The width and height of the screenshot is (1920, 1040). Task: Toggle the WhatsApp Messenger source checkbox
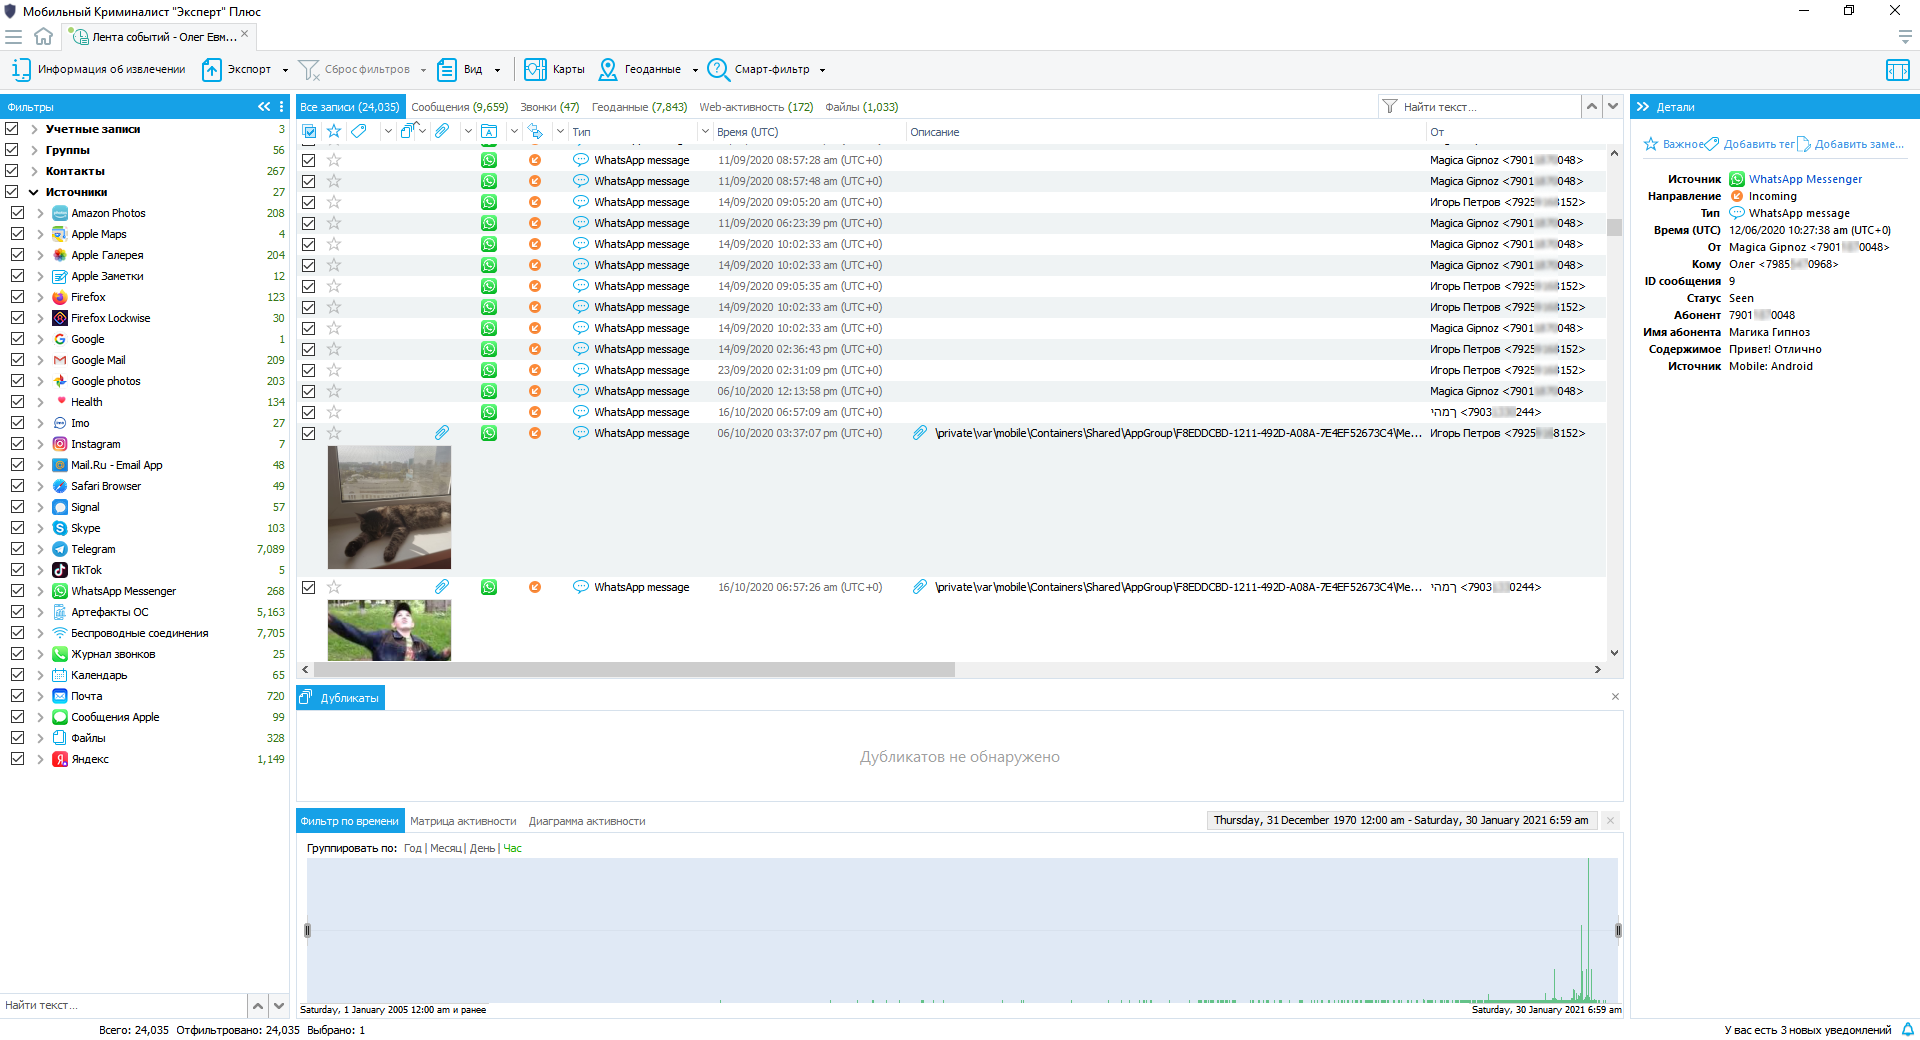point(18,591)
